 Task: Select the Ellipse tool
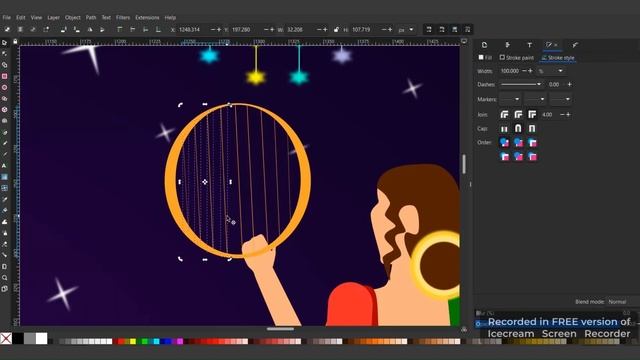4,87
